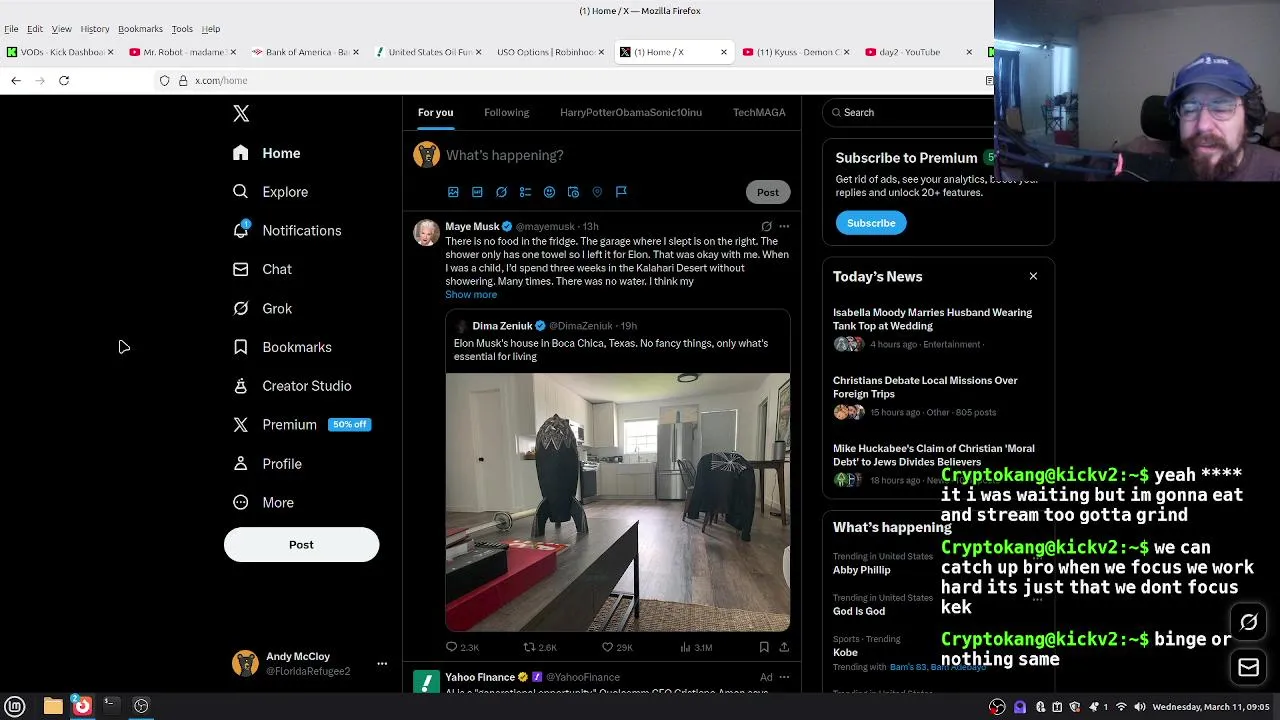Add media image to the new post

pyautogui.click(x=453, y=192)
